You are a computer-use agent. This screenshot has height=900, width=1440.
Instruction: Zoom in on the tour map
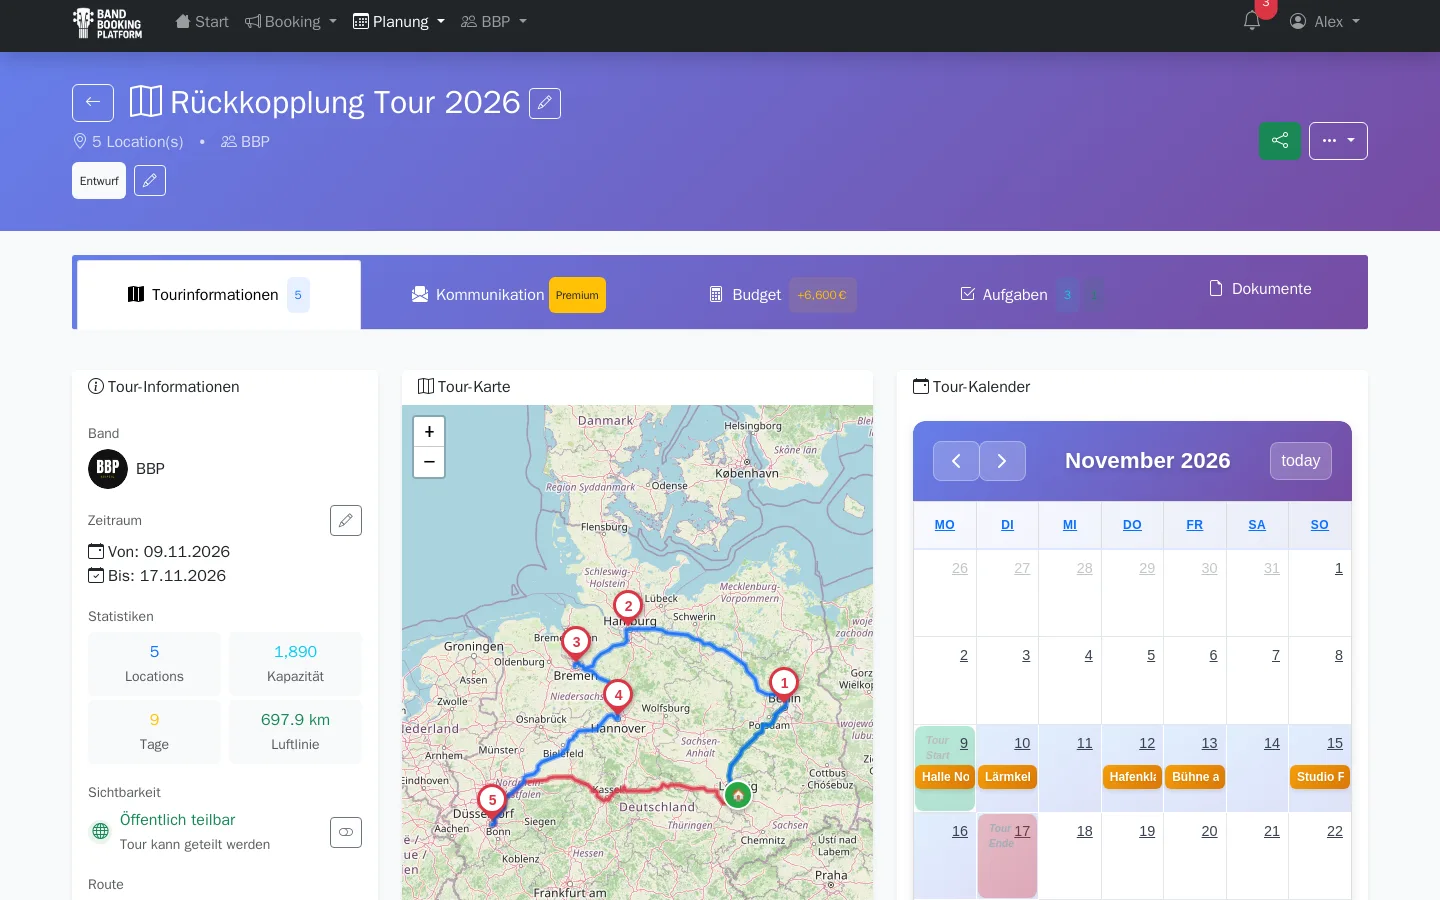(429, 432)
